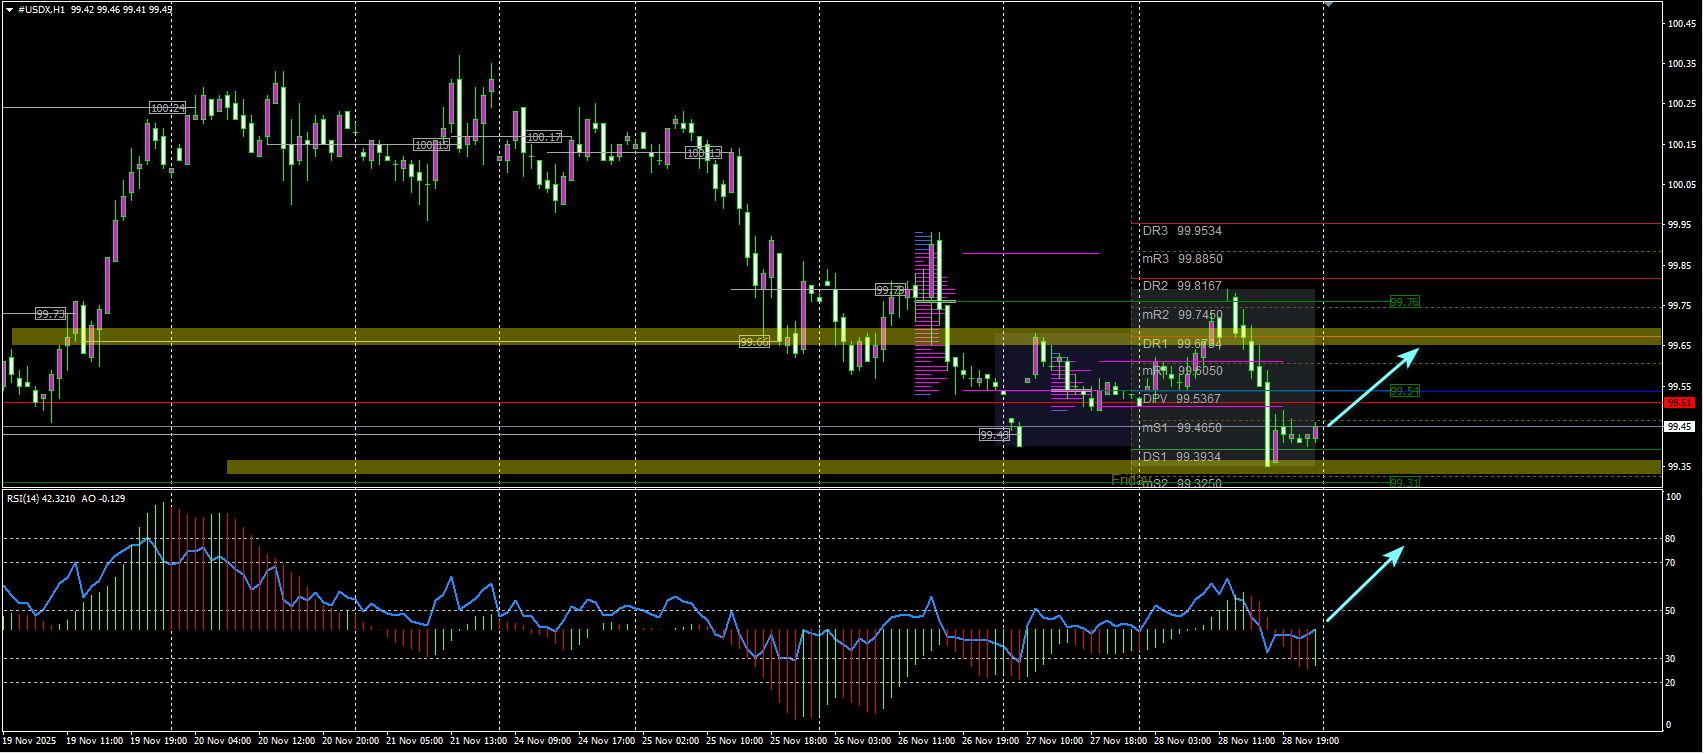Select the mR3 99.8850 pivot label

pos(1182,259)
